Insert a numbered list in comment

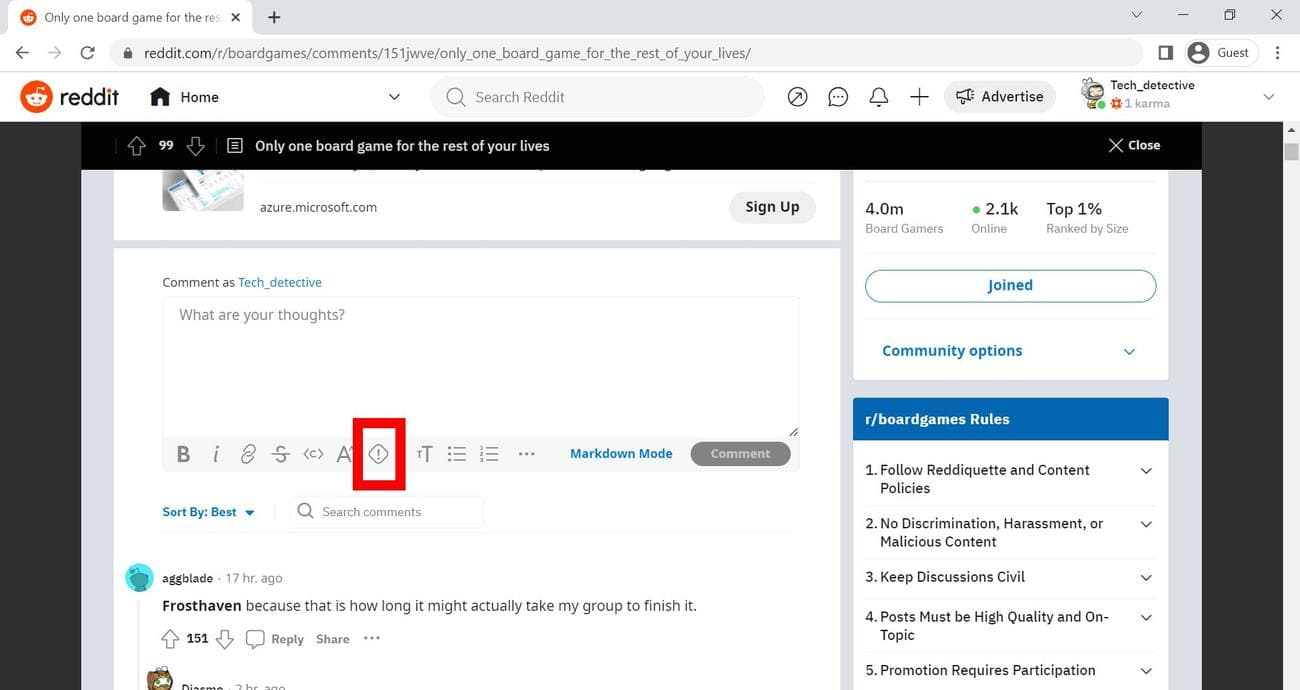click(x=489, y=454)
